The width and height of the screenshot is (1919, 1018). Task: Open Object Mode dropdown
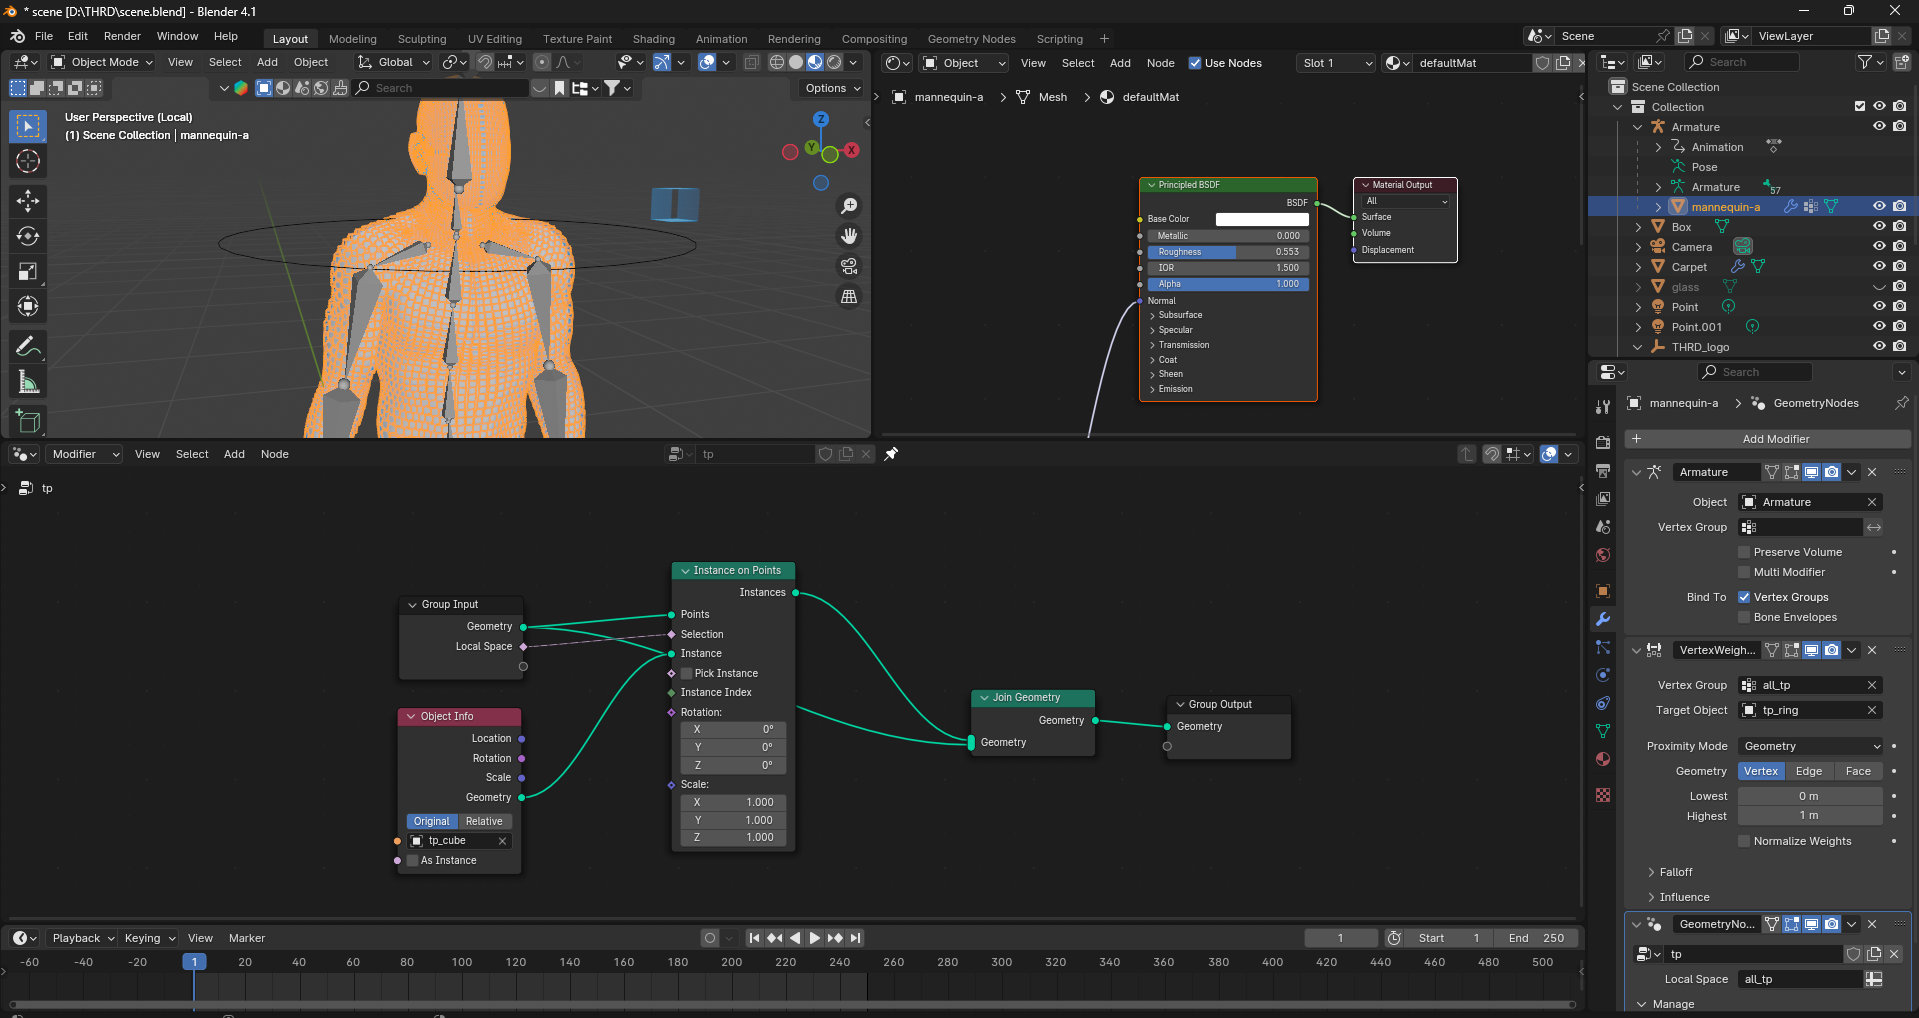102,62
